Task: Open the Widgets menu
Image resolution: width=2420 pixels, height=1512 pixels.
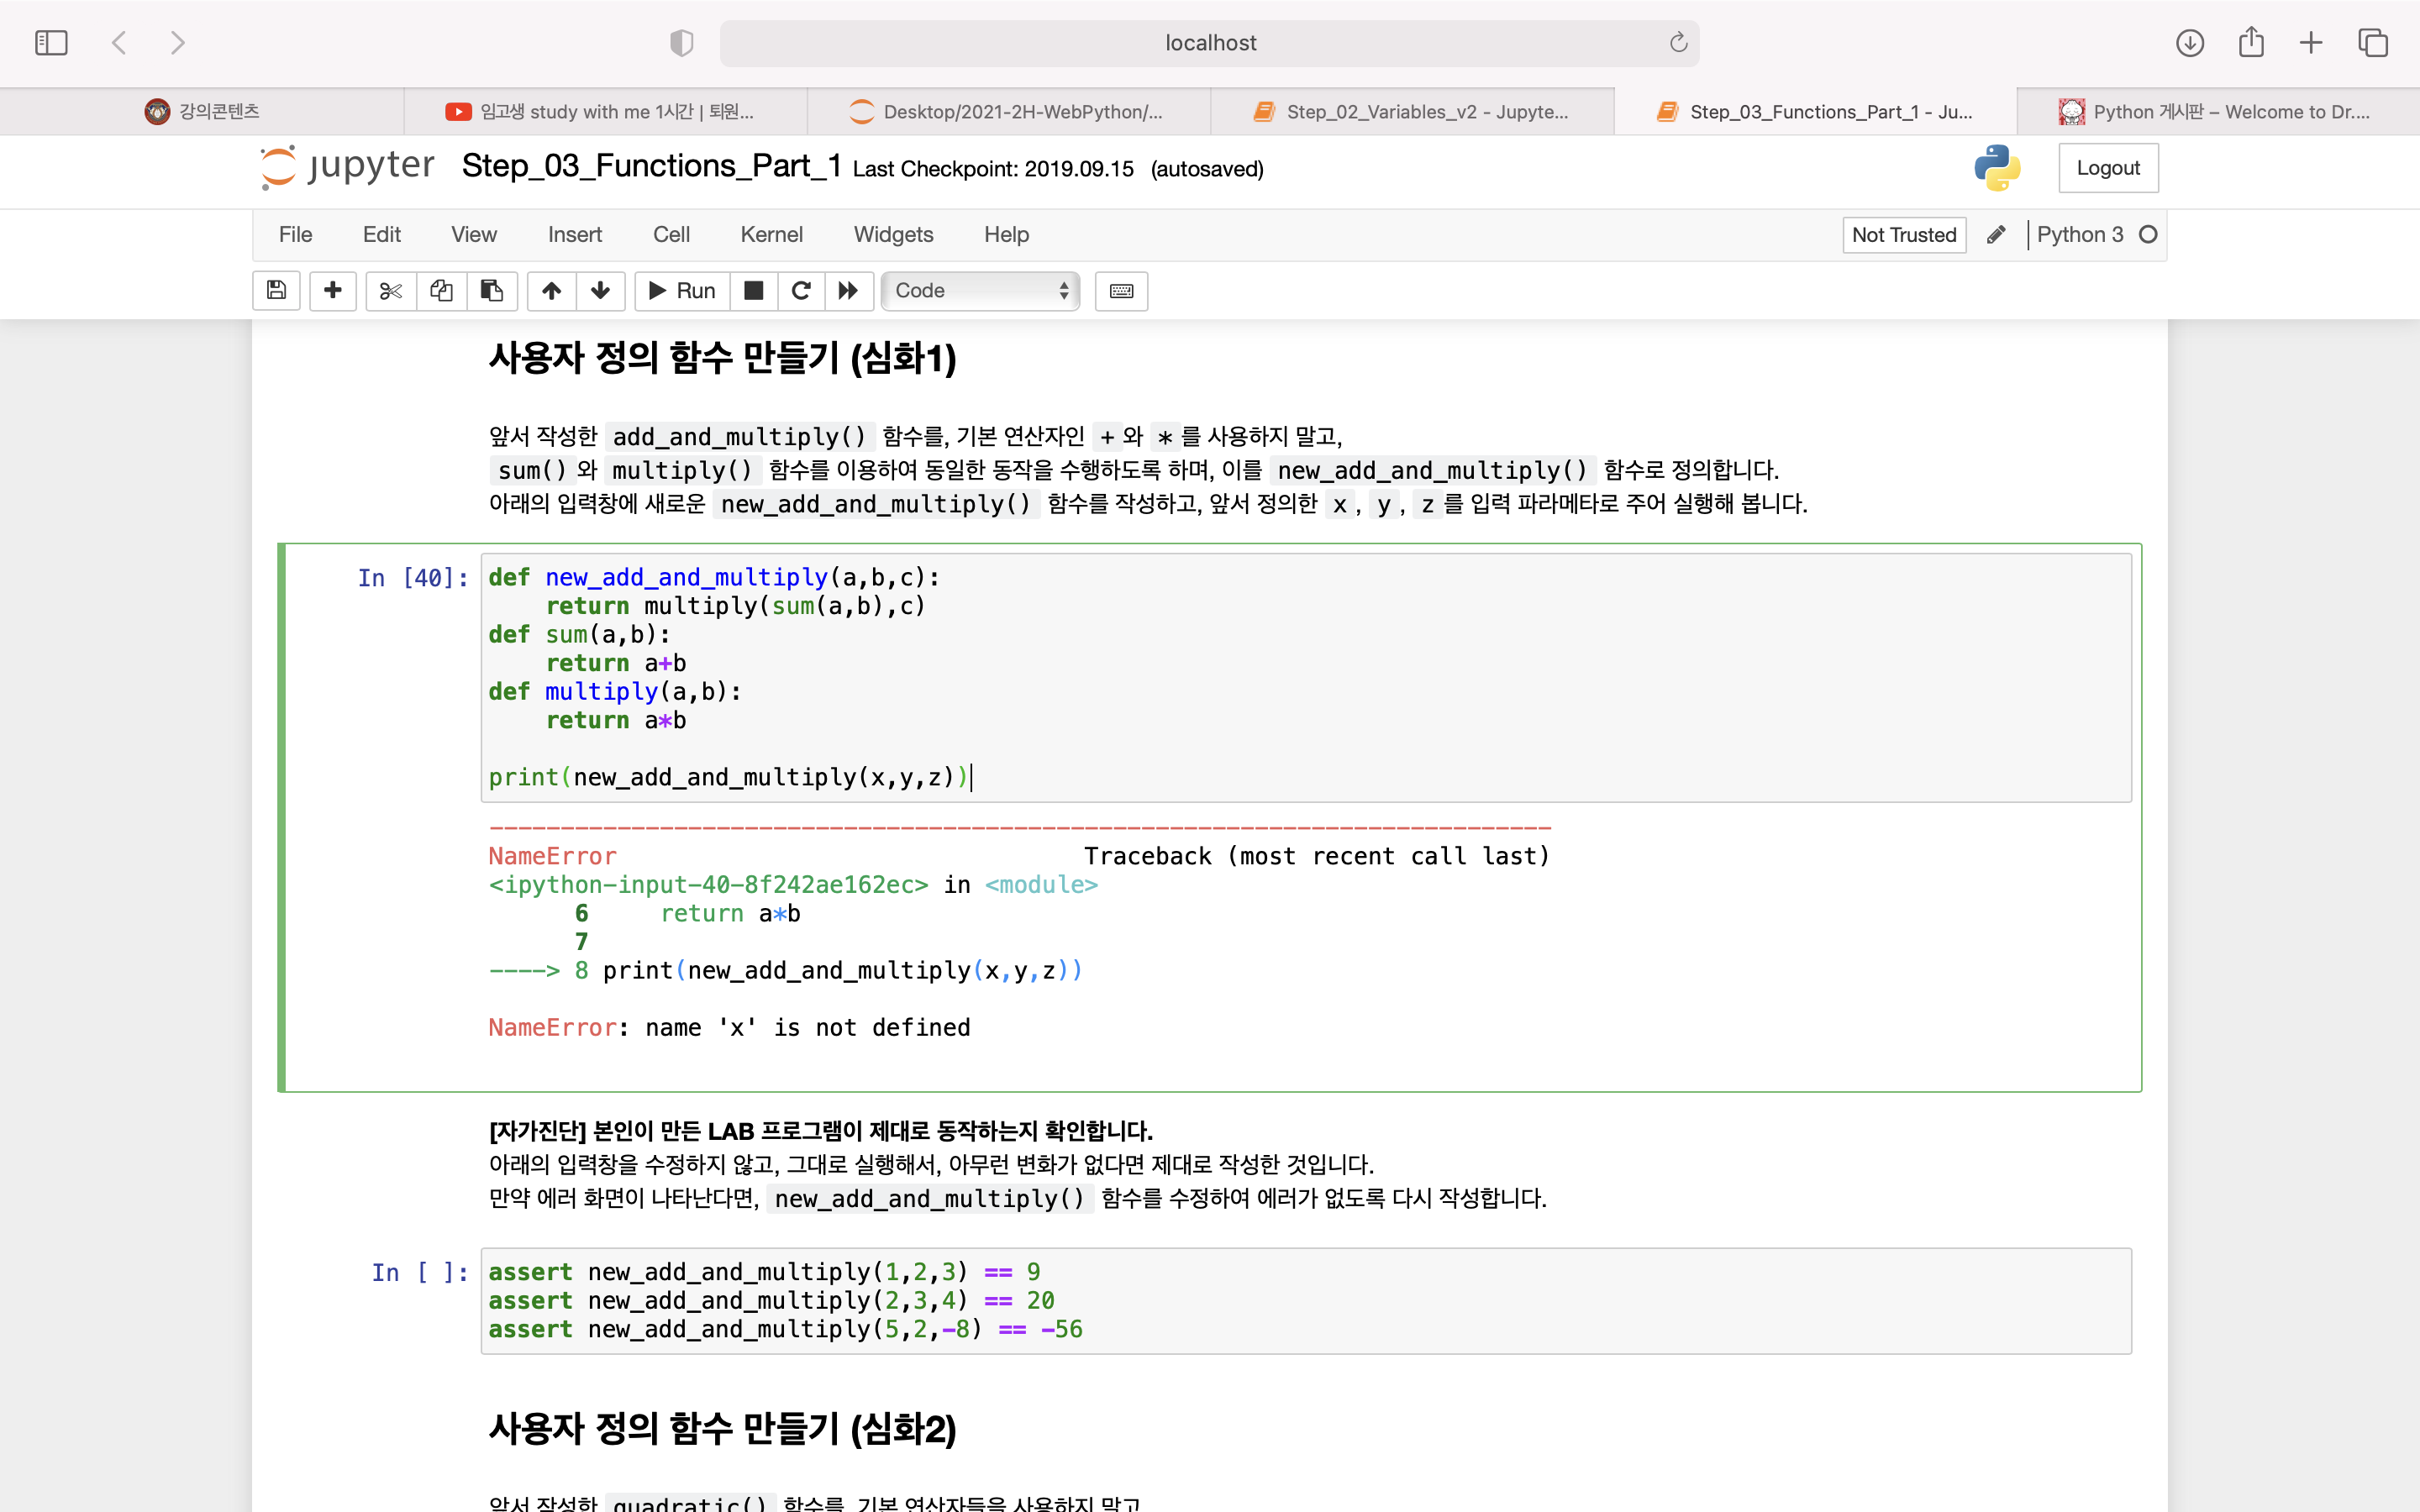Action: (x=893, y=234)
